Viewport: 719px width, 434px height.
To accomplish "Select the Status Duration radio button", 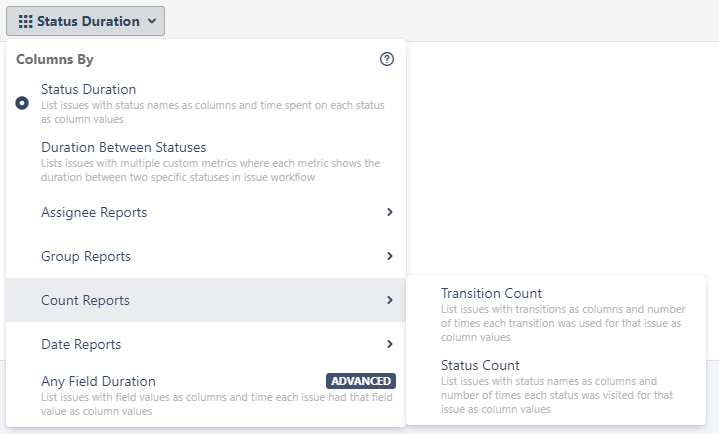I will pyautogui.click(x=22, y=103).
